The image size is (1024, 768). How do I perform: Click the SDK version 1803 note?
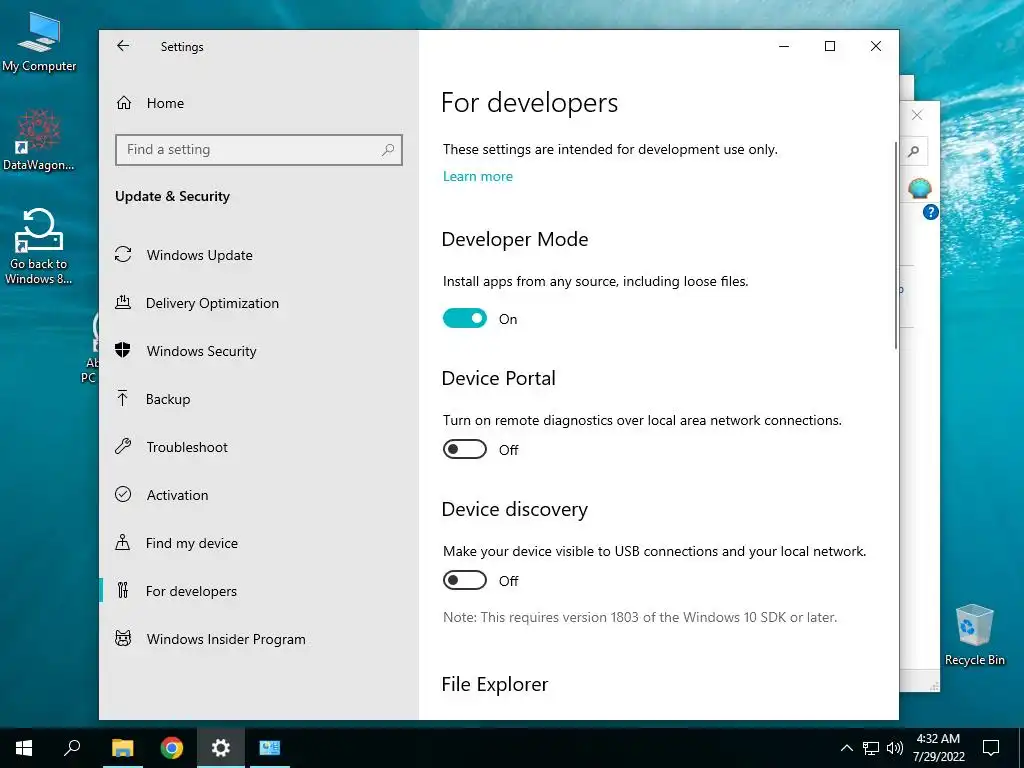tap(640, 617)
